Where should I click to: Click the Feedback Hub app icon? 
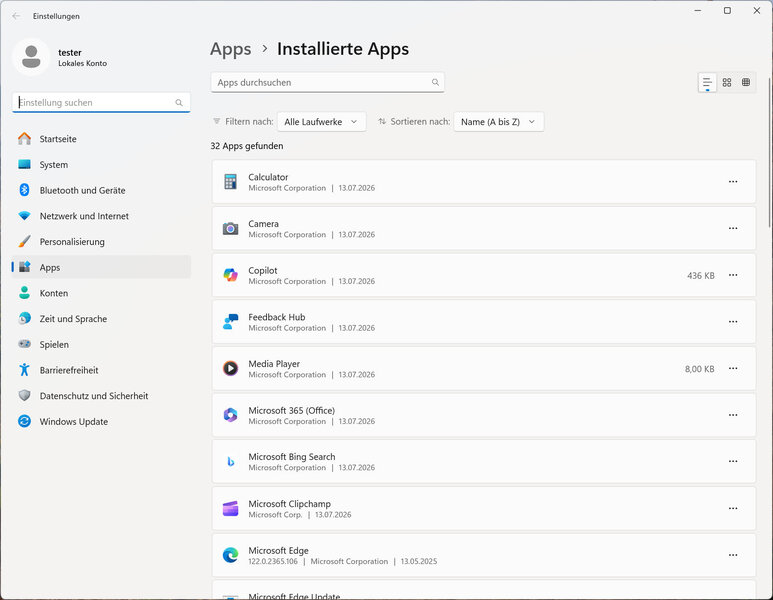pos(230,321)
